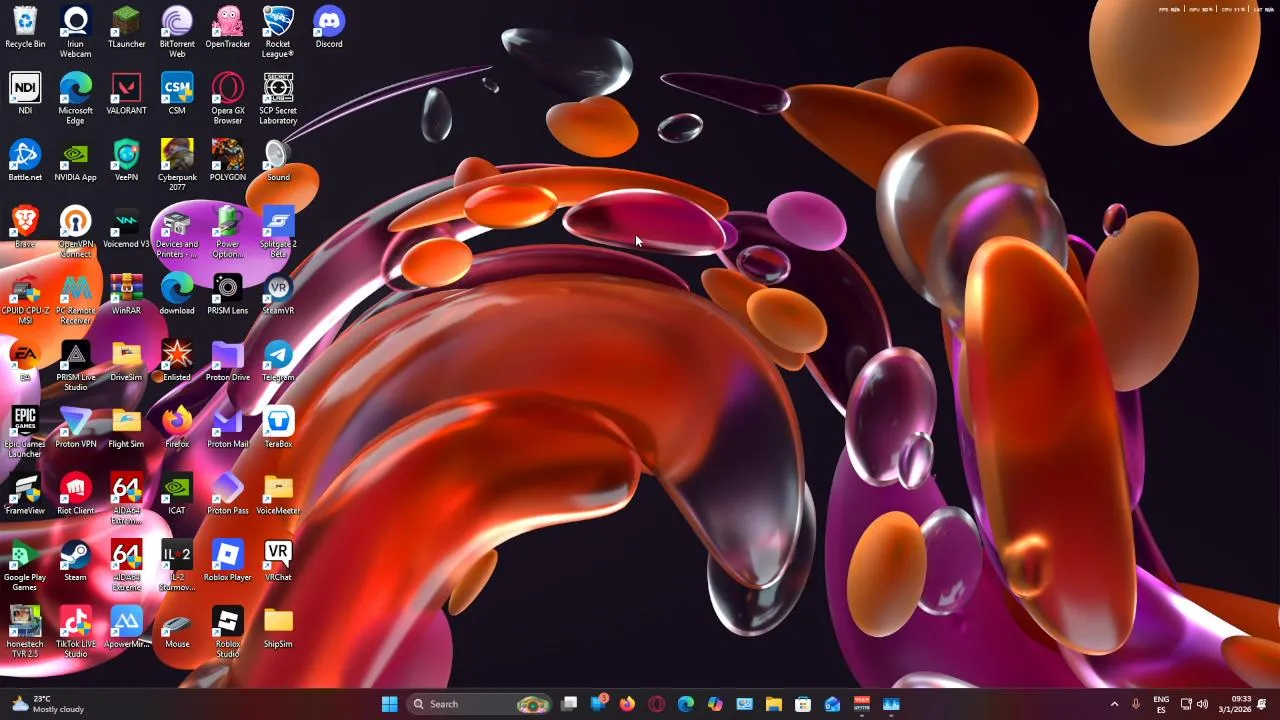The image size is (1280, 720).
Task: Select the BitTorrent Web desktop icon
Action: click(x=177, y=32)
